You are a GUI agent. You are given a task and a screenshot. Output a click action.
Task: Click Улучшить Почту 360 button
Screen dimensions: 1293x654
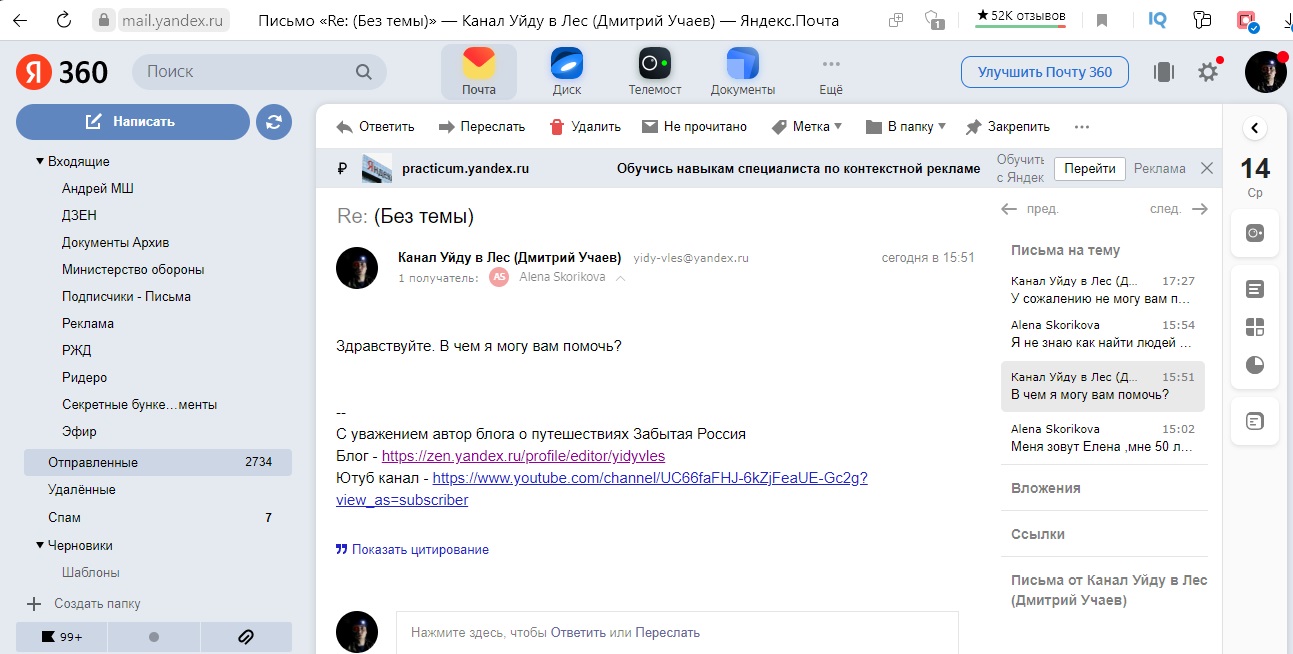pyautogui.click(x=1045, y=72)
